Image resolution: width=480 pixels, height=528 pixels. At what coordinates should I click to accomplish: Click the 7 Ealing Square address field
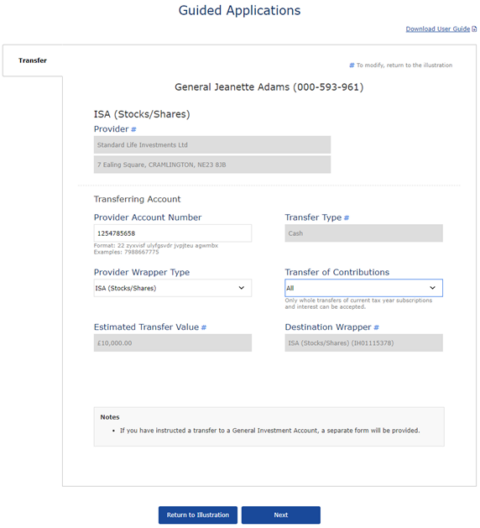(x=212, y=165)
